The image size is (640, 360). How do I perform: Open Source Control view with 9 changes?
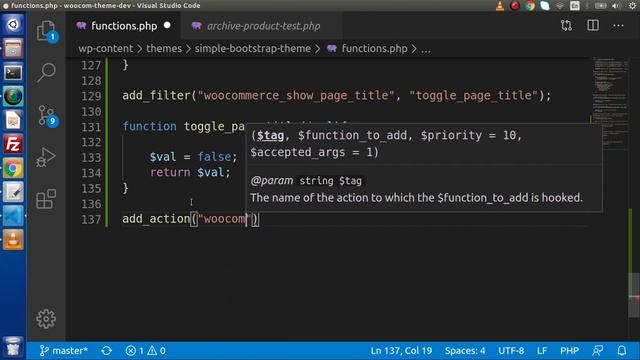tap(47, 116)
